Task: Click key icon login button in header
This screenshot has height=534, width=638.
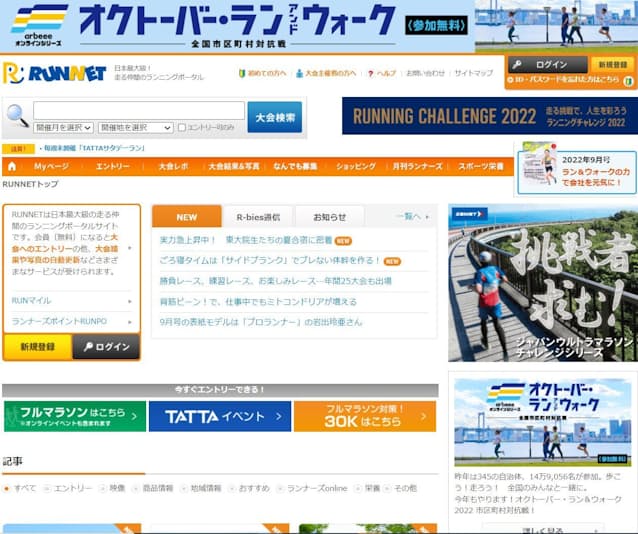Action: click(547, 64)
